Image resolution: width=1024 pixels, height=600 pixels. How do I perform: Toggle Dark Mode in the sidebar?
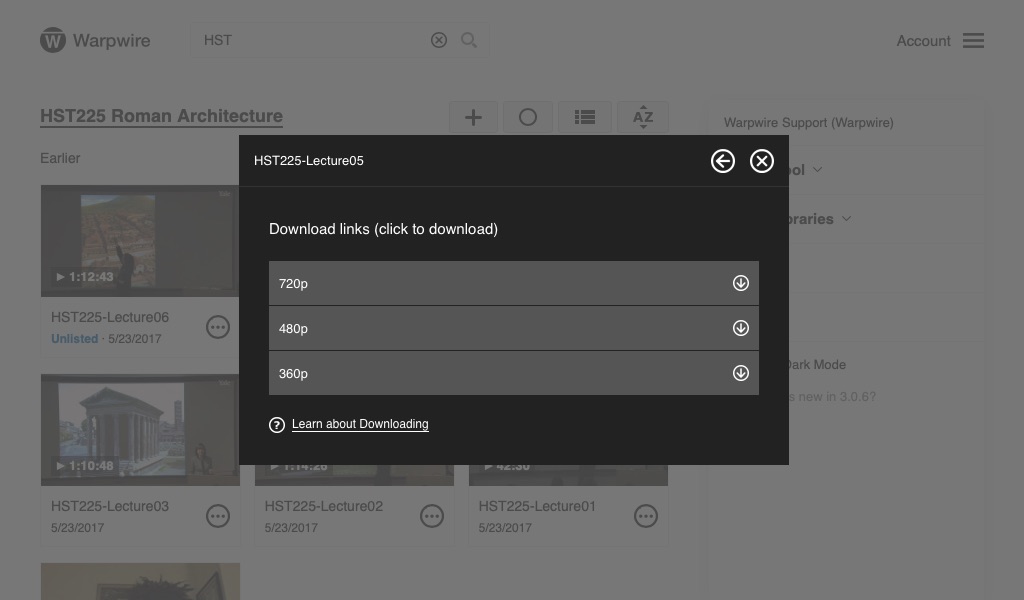(x=816, y=365)
